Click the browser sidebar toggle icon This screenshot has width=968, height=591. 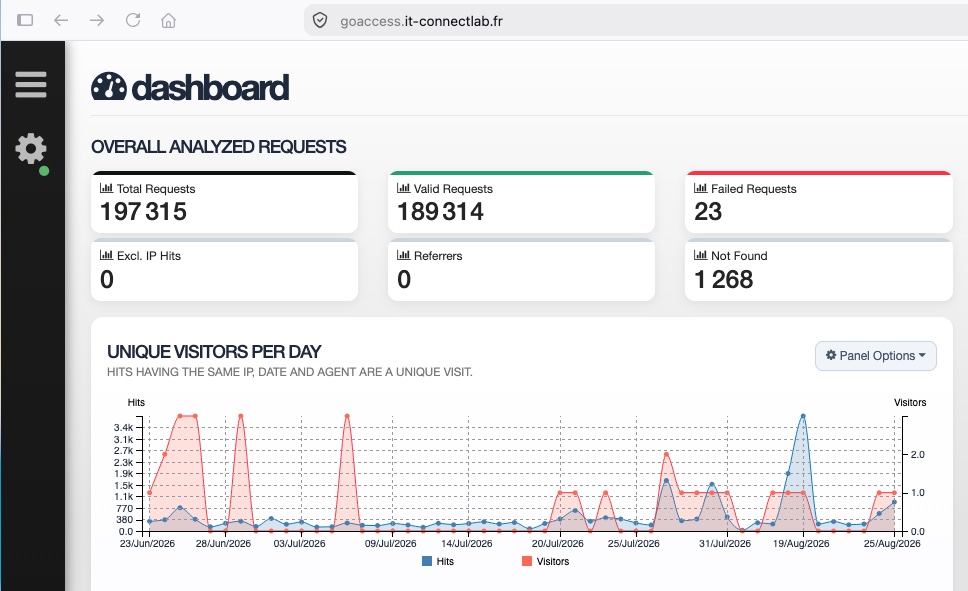[25, 20]
